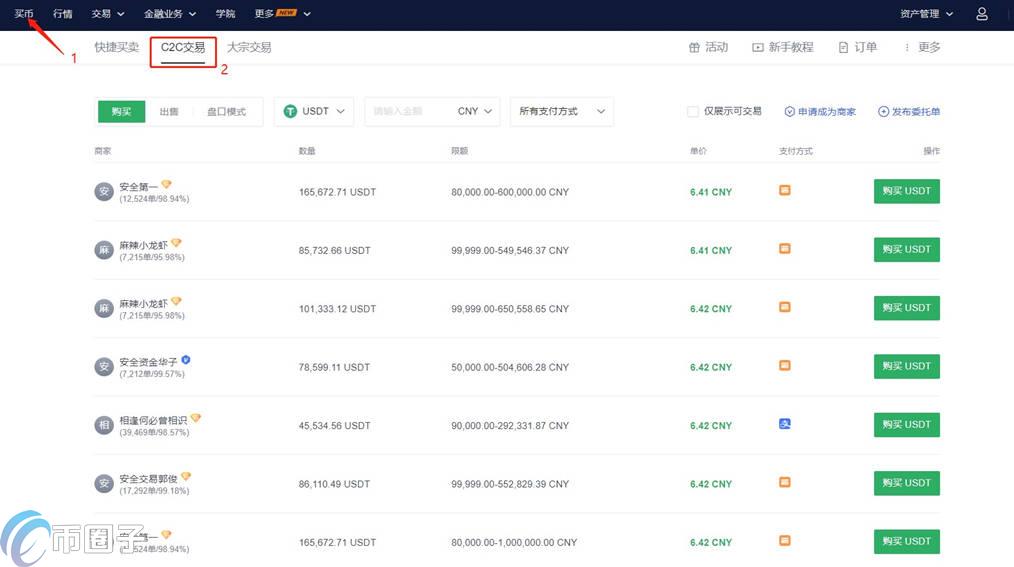Click the plus circle icon beside 发布委托单

(x=883, y=111)
